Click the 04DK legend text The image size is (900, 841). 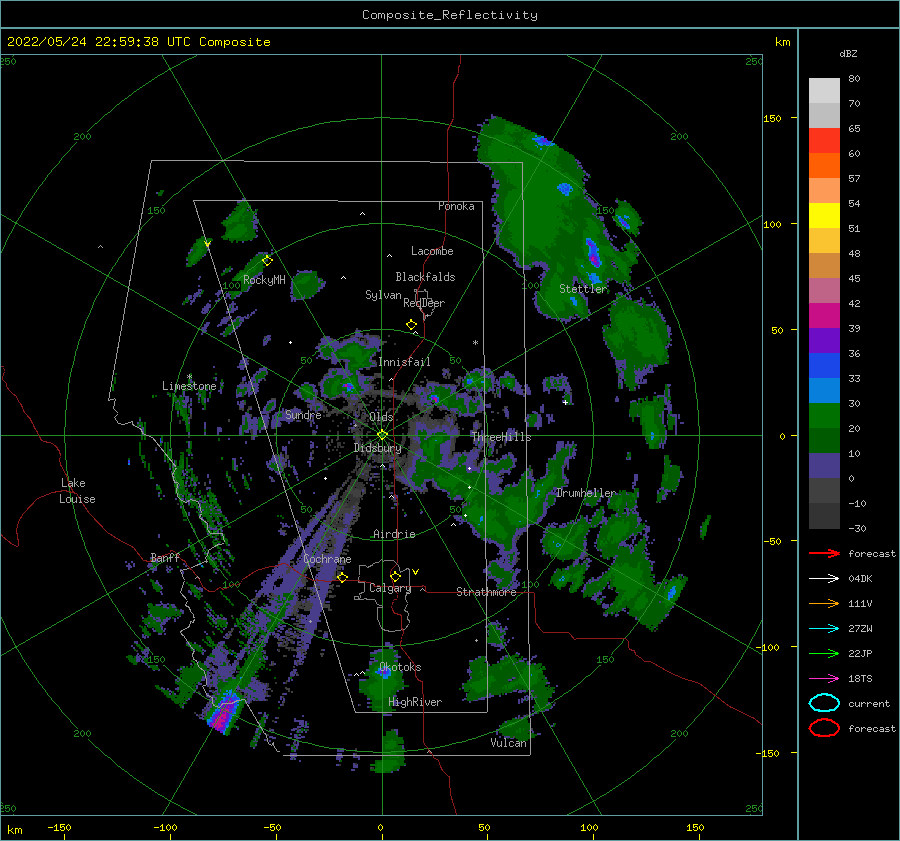[x=860, y=579]
